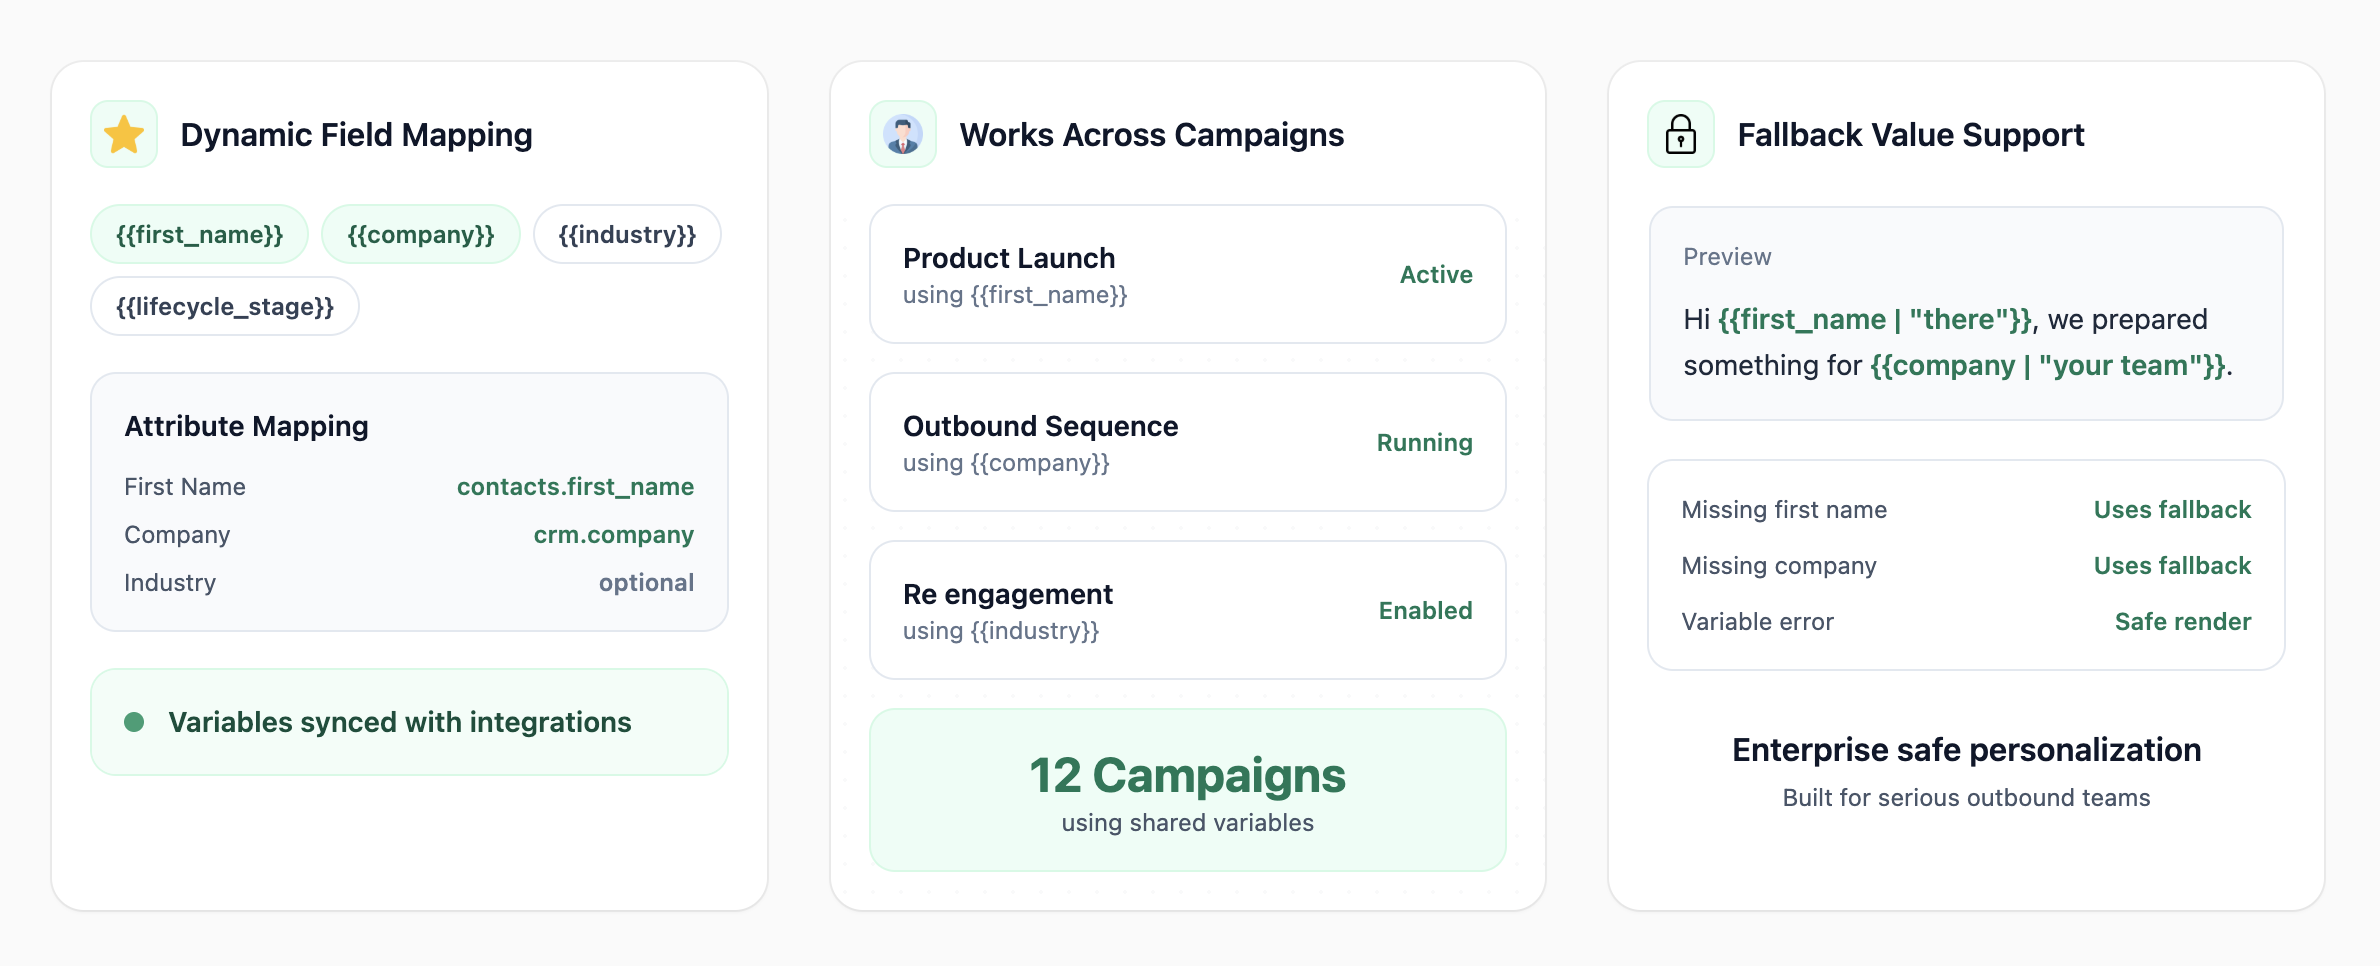Toggle the {{company}} variable chip
The image size is (2380, 966).
[421, 235]
